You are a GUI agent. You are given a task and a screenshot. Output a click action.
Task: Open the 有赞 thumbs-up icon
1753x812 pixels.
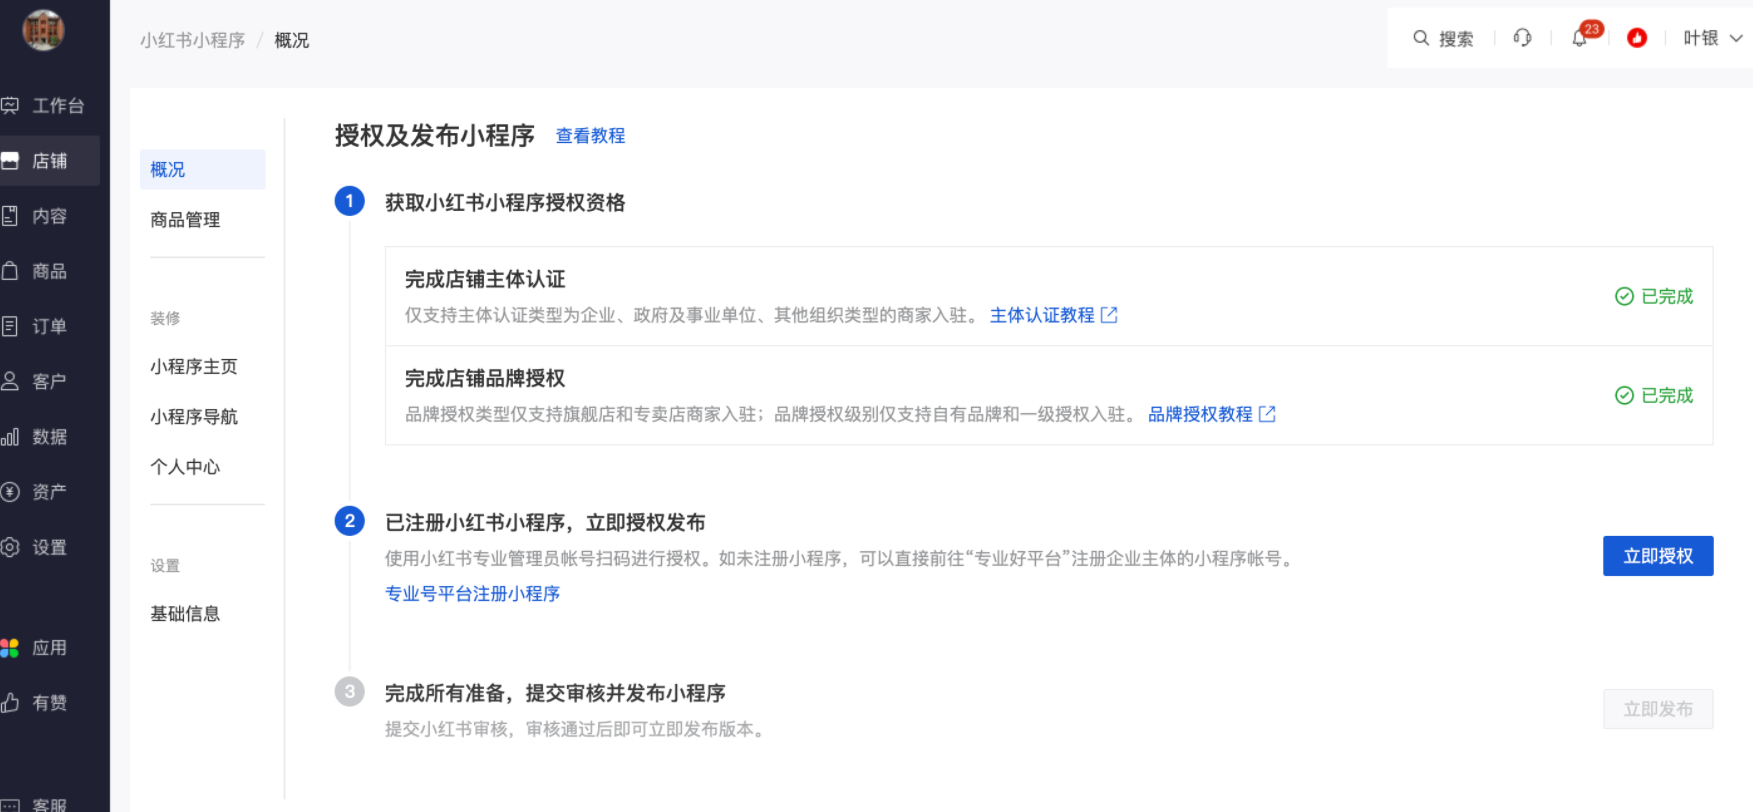tap(10, 703)
